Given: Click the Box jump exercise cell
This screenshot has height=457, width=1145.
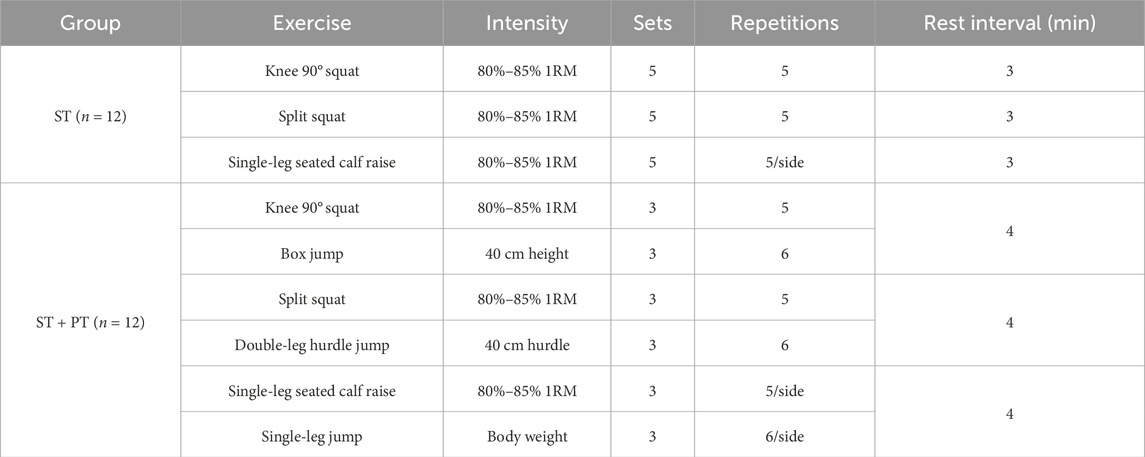Looking at the screenshot, I should tap(313, 254).
